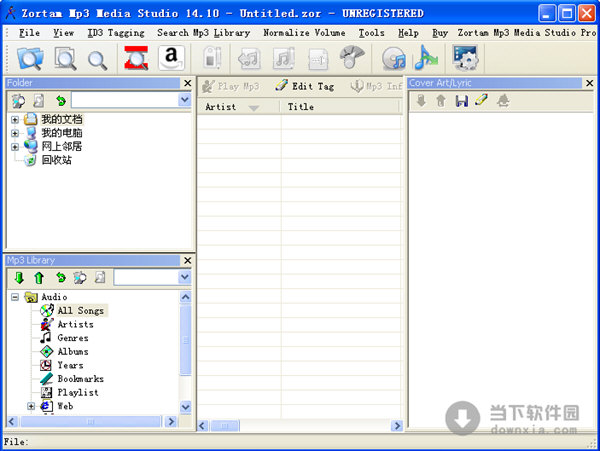
Task: Click the last icon in Cover Art toolbar
Action: (x=503, y=101)
